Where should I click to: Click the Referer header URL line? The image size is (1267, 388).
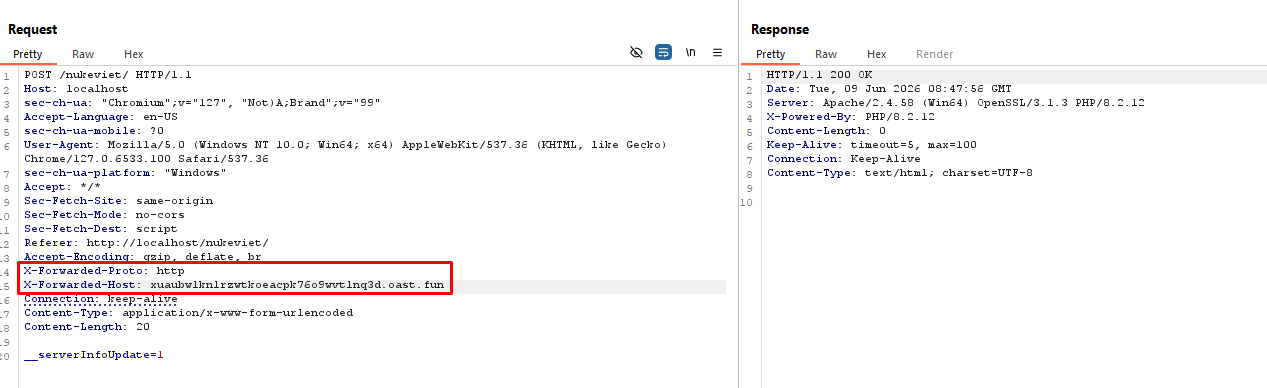click(x=146, y=243)
